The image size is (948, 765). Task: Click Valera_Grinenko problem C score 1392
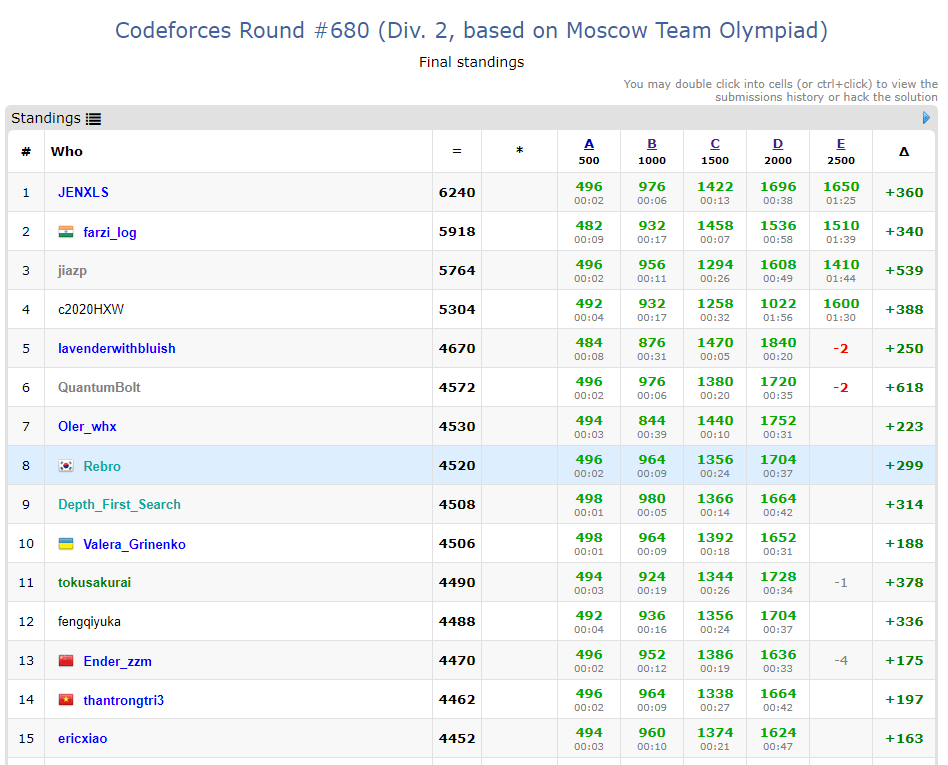715,538
